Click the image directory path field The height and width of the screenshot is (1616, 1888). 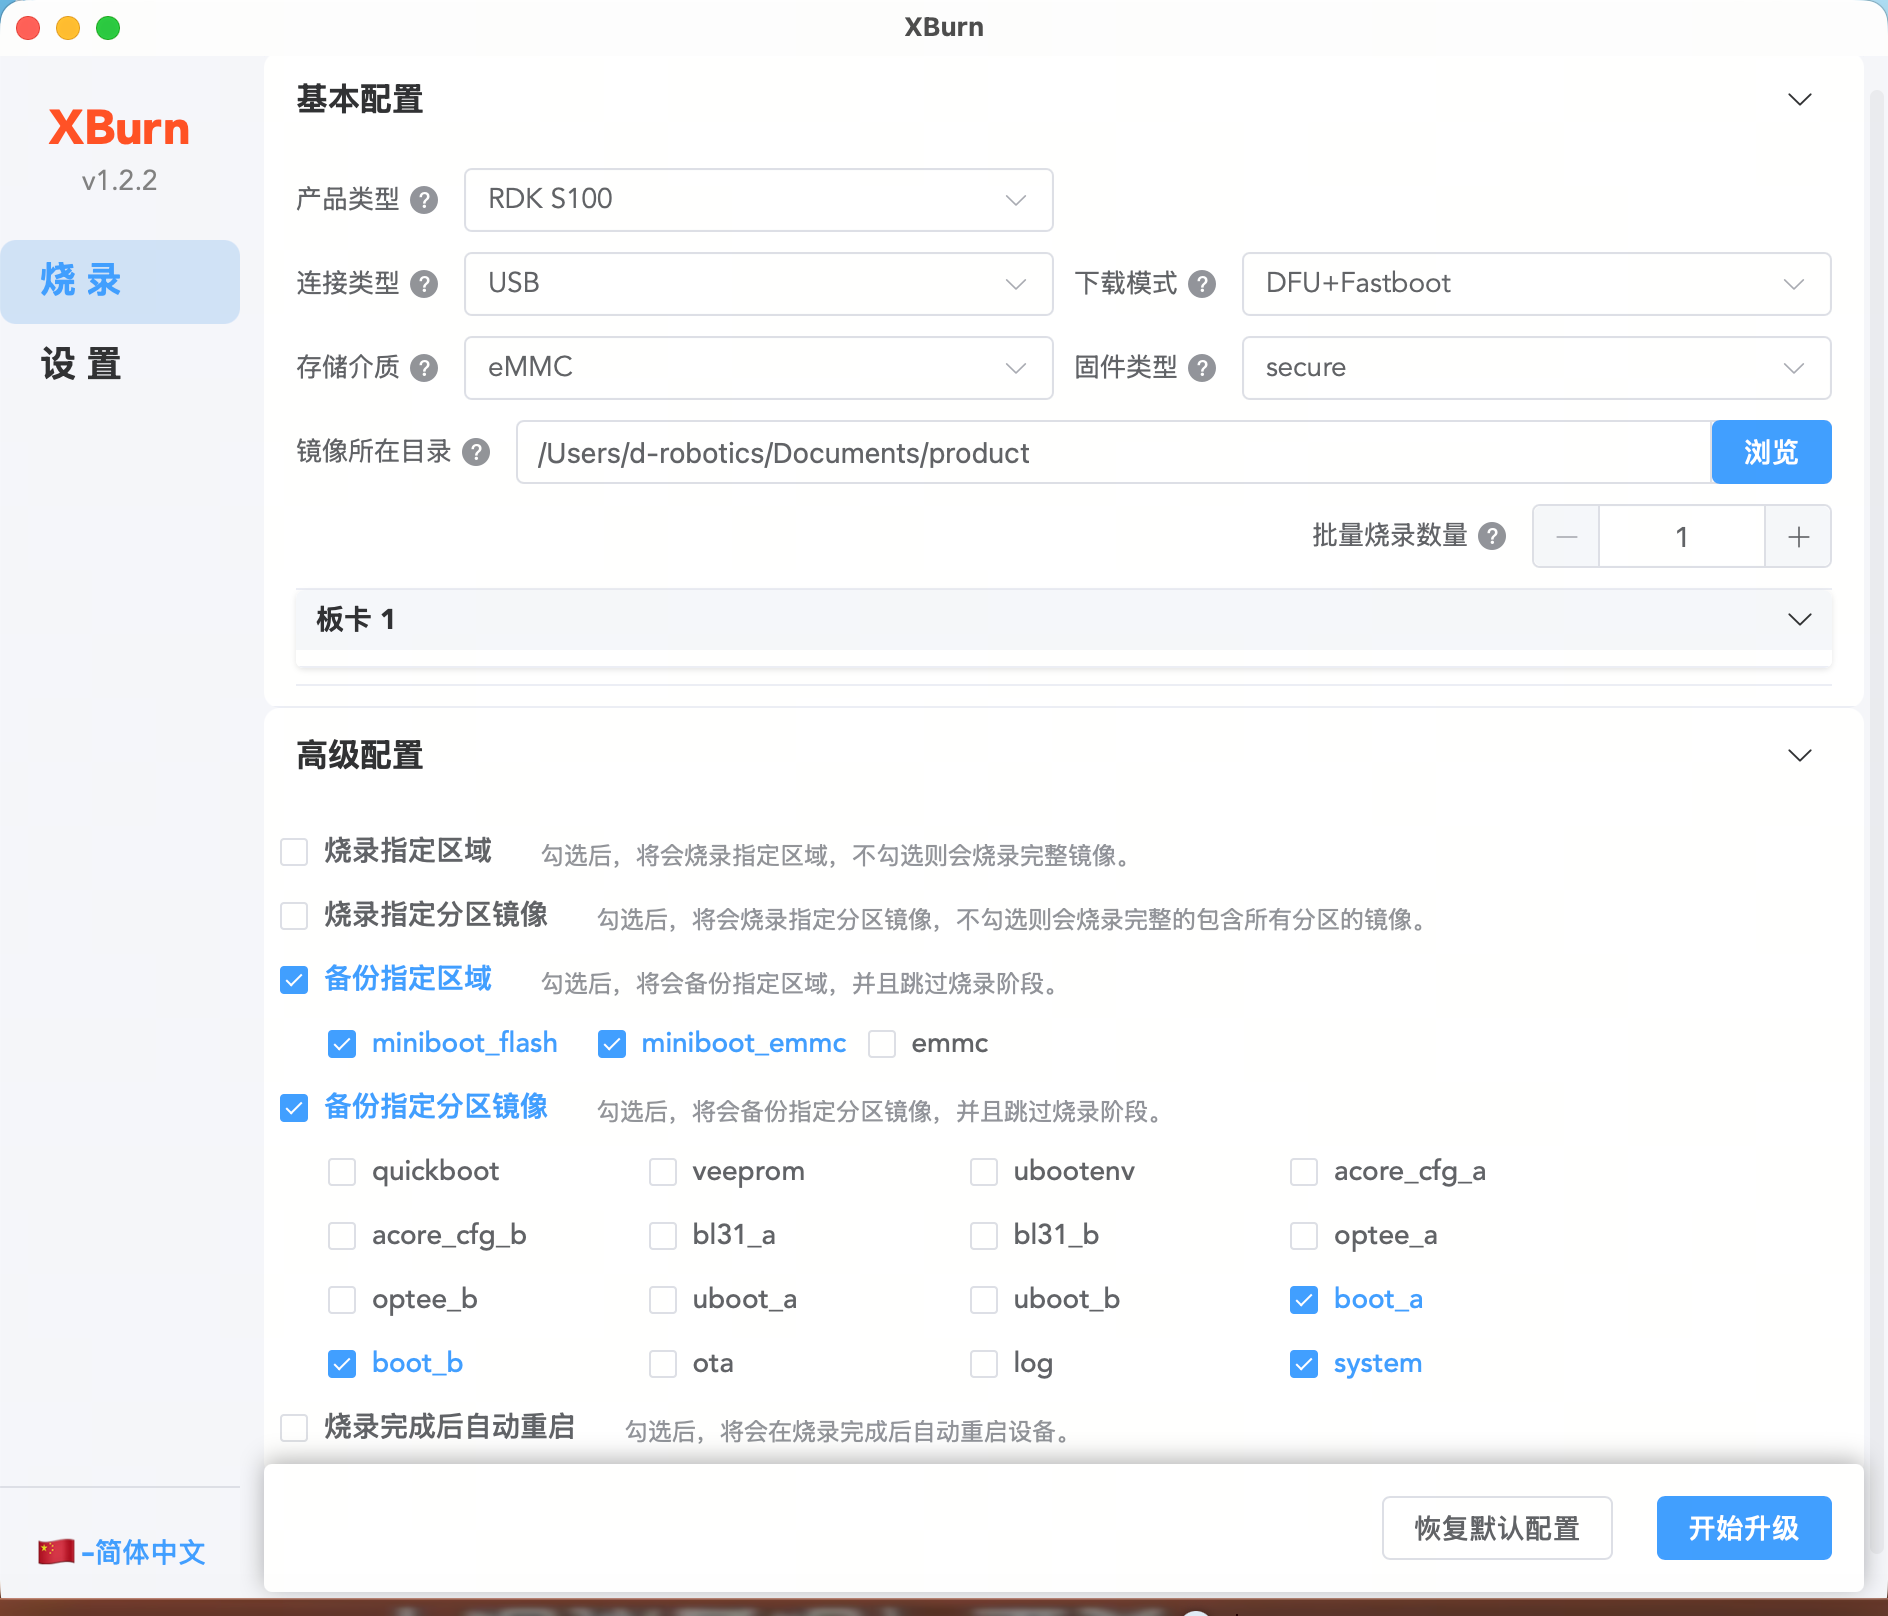pyautogui.click(x=1113, y=452)
